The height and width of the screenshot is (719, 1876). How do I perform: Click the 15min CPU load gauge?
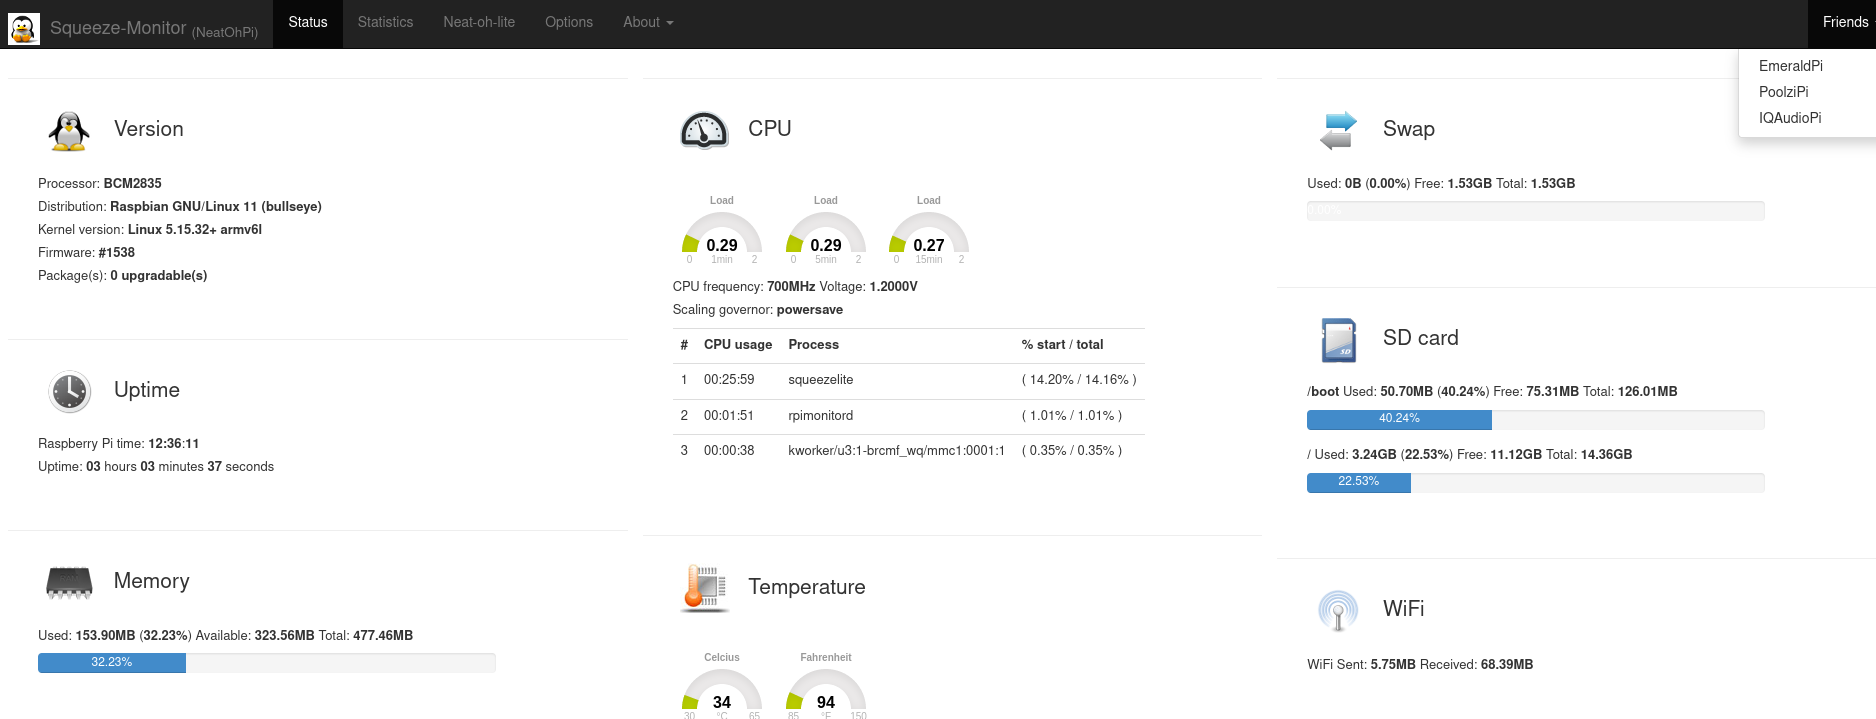click(x=929, y=232)
